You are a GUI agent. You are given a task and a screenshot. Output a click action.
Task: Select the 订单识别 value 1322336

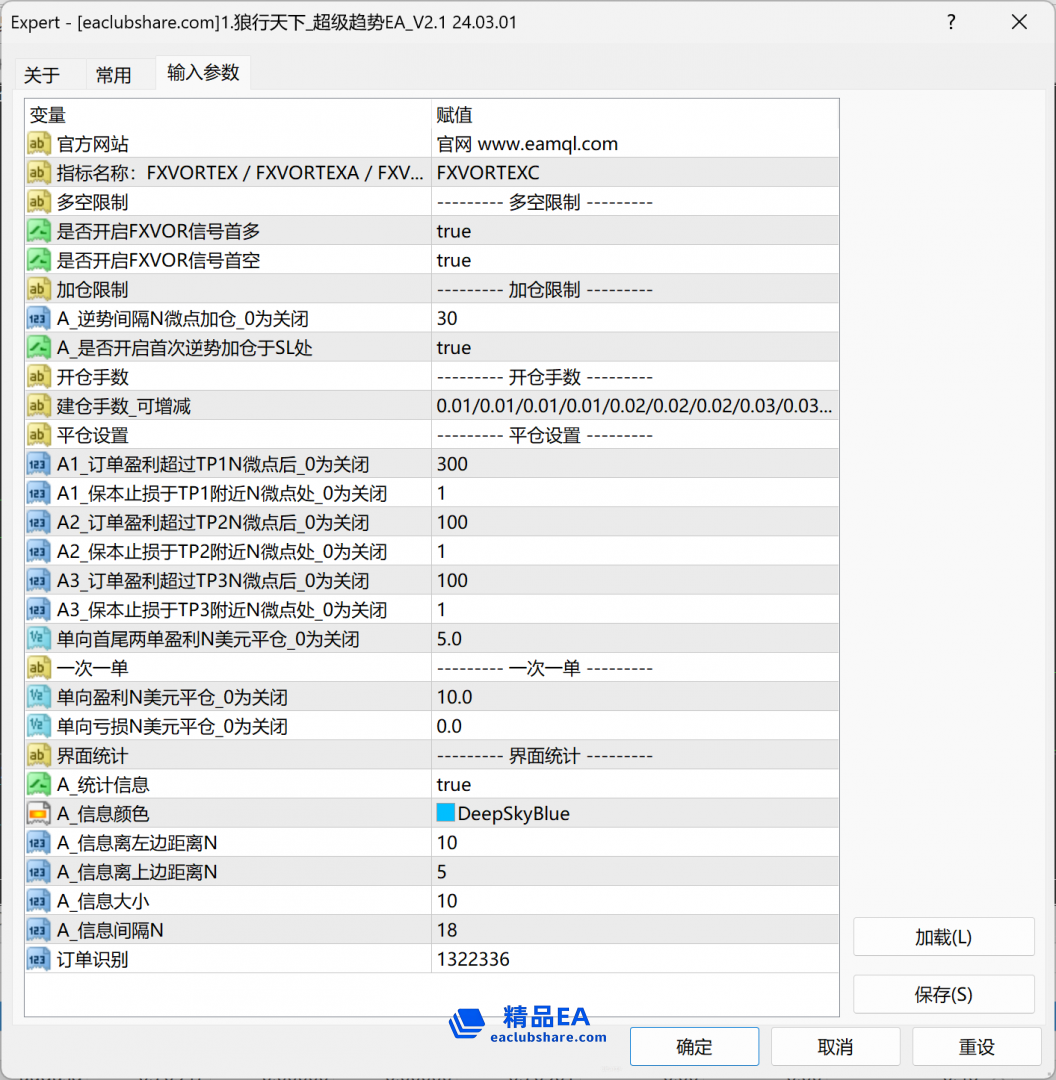pyautogui.click(x=473, y=960)
